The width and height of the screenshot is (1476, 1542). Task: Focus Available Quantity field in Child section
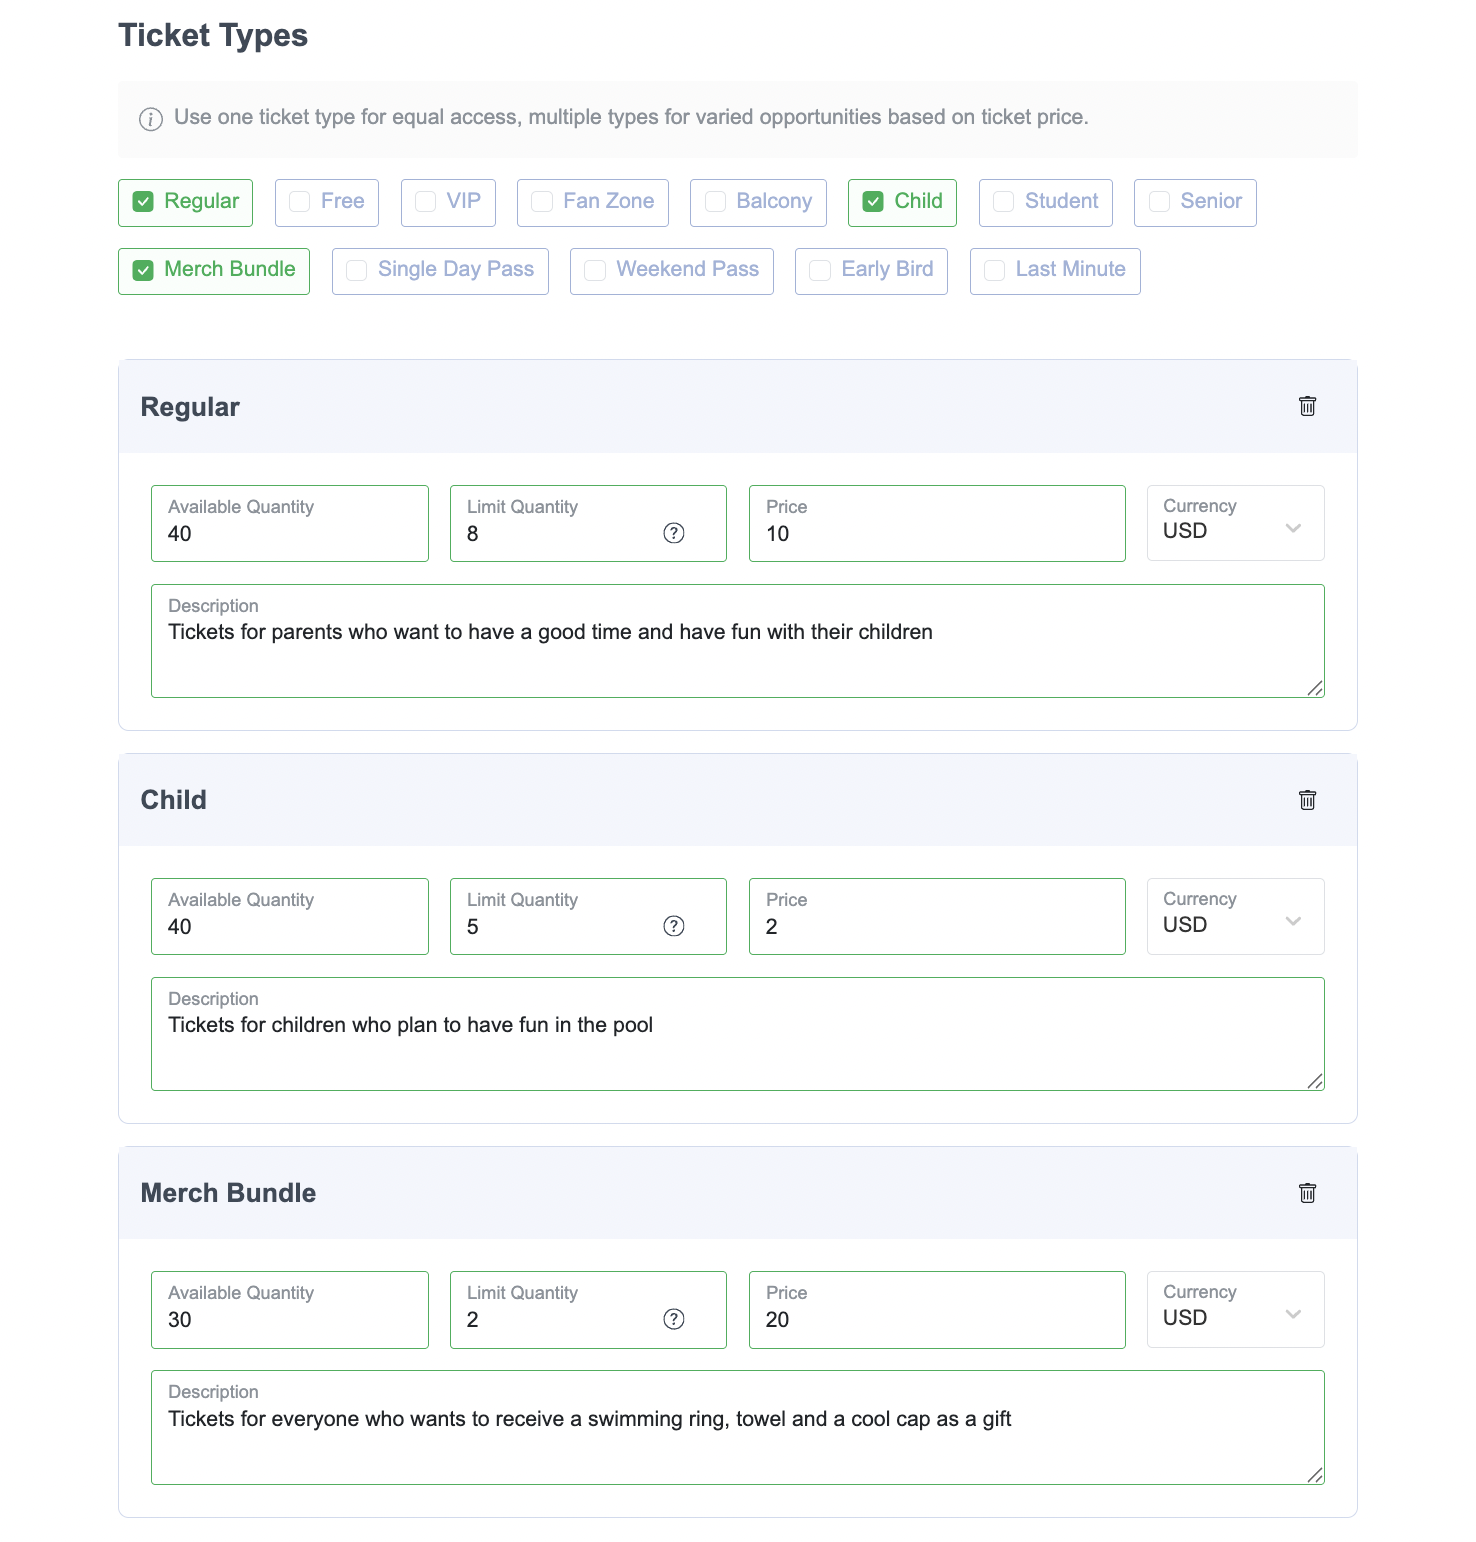290,916
